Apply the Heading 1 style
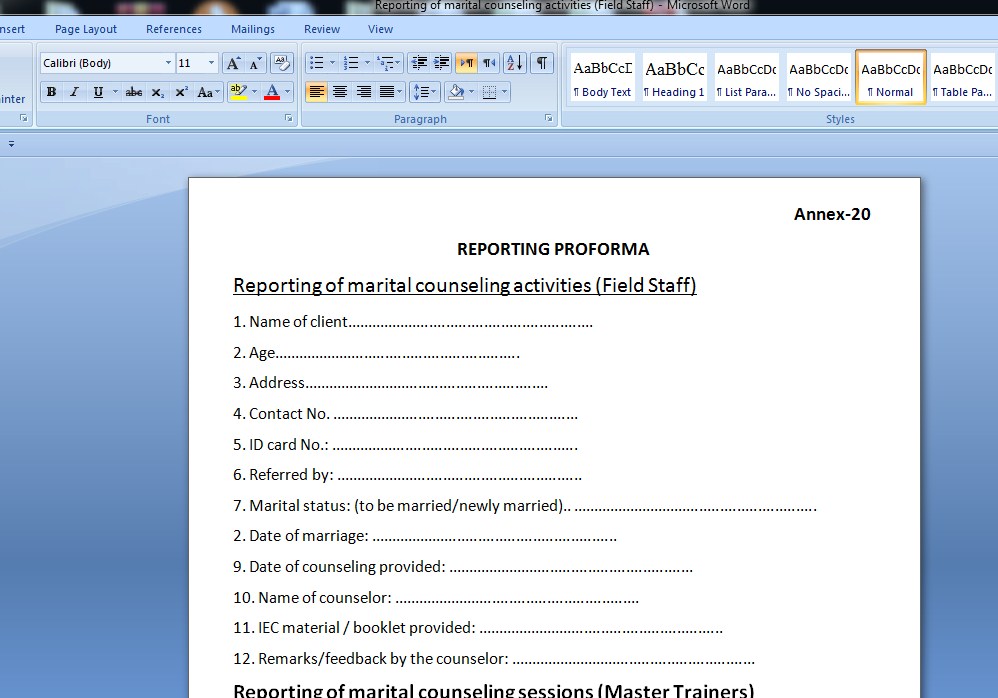This screenshot has height=698, width=998. click(x=674, y=78)
